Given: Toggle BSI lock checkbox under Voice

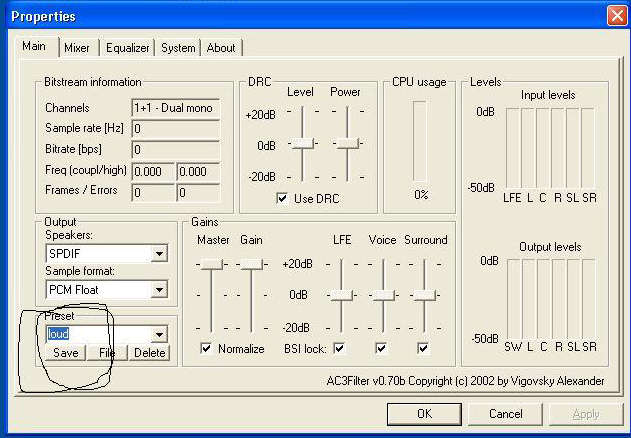Looking at the screenshot, I should pos(382,348).
